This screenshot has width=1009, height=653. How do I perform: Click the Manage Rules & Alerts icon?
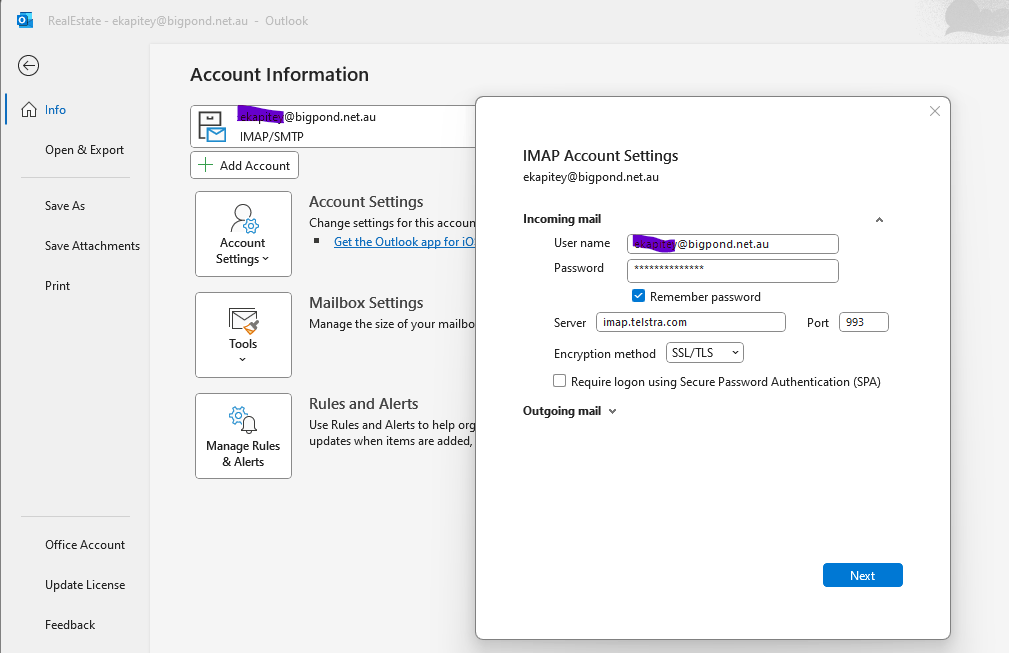(x=243, y=421)
